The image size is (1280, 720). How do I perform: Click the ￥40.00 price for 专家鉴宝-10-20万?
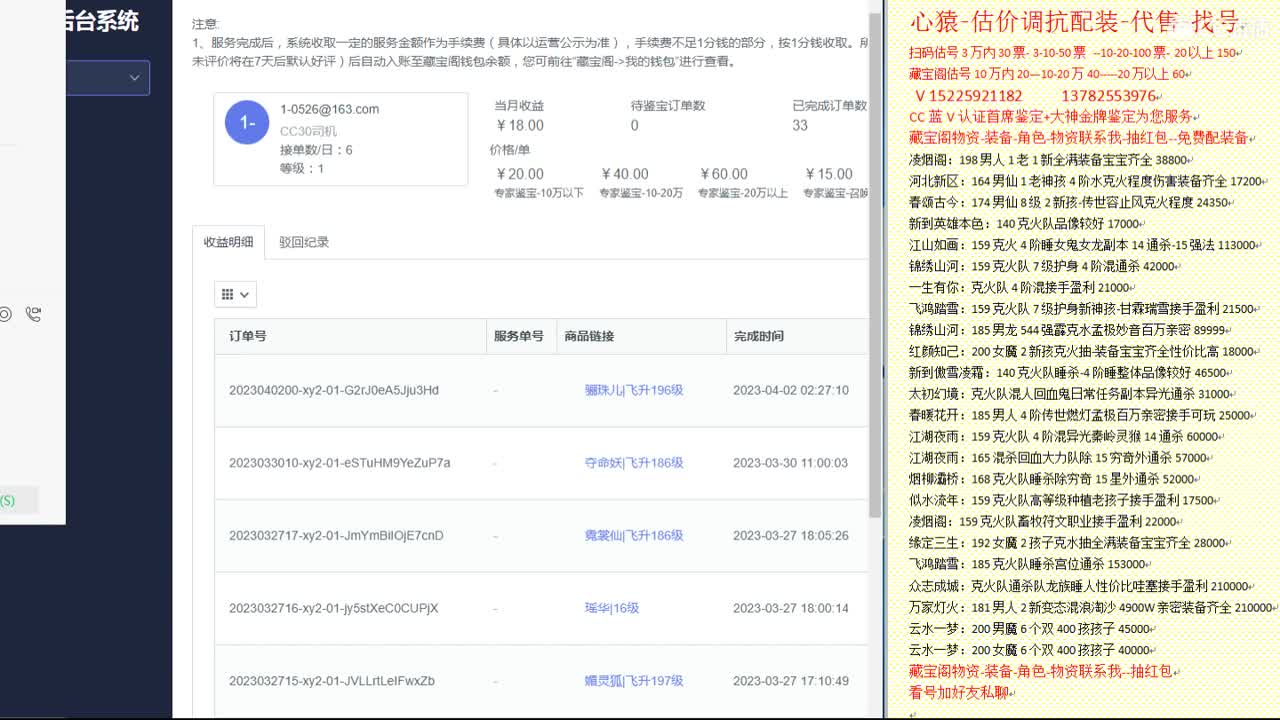pos(624,174)
